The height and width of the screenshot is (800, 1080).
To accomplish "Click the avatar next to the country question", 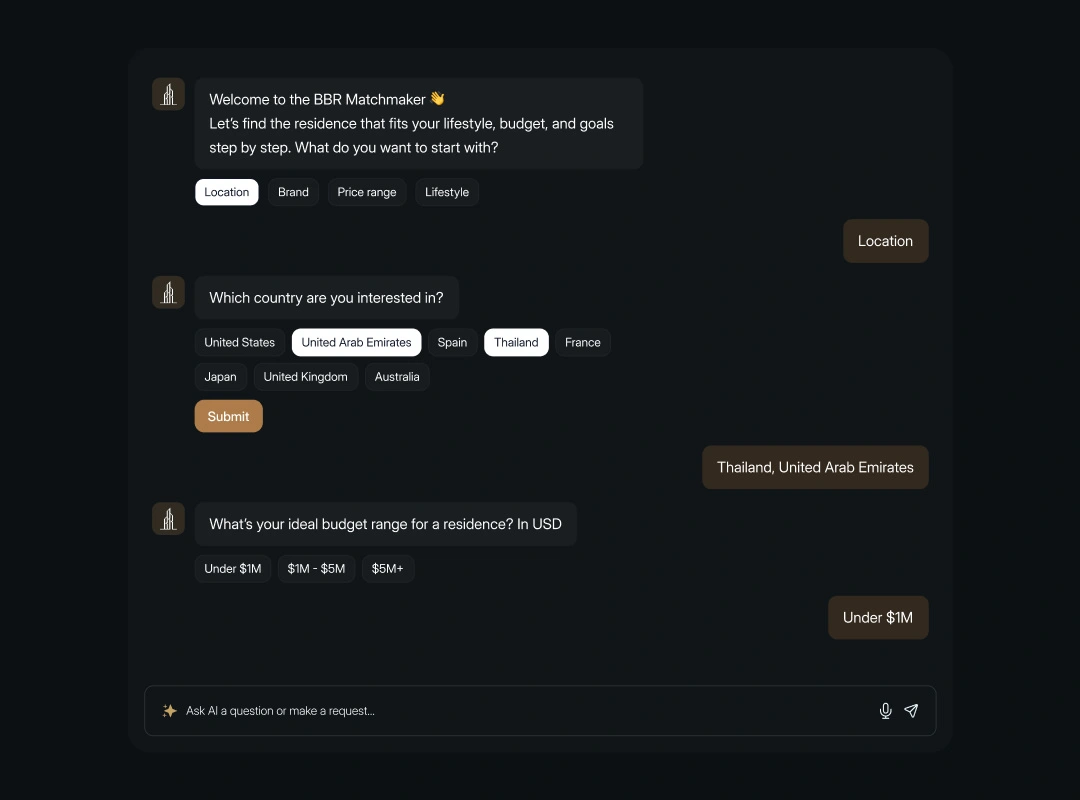I will (168, 293).
